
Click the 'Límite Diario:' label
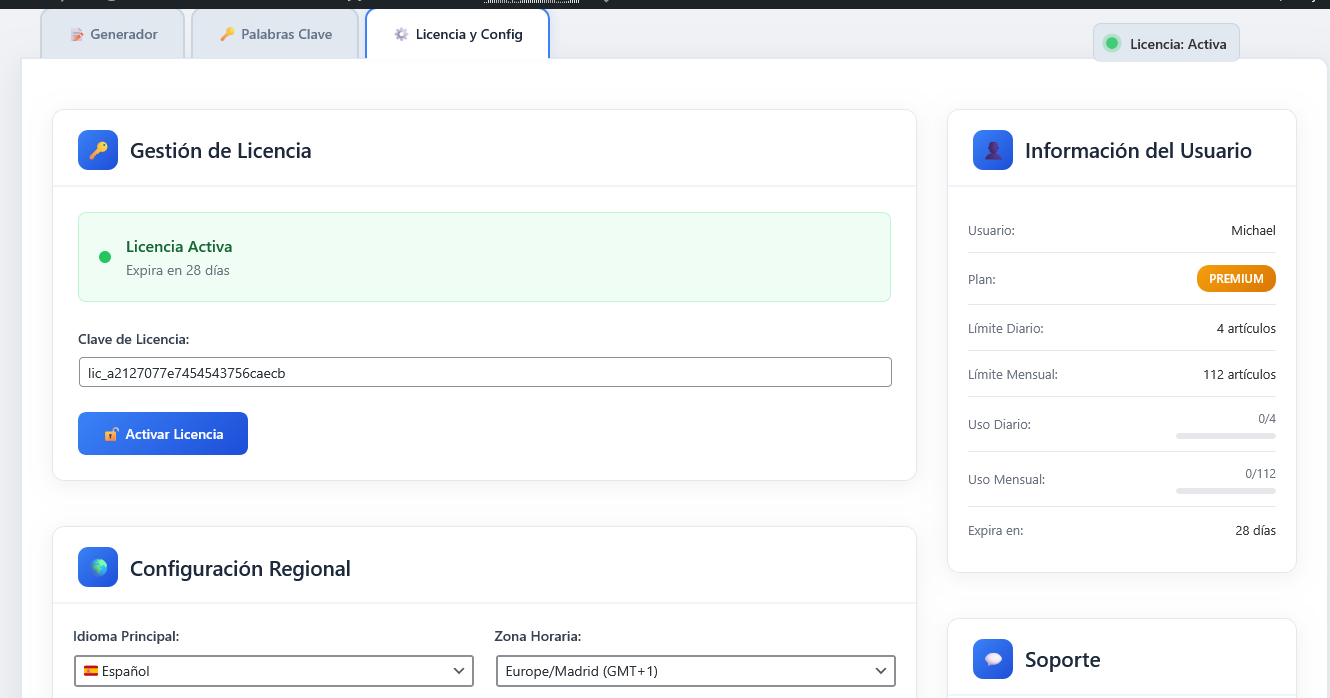pyautogui.click(x=1006, y=328)
